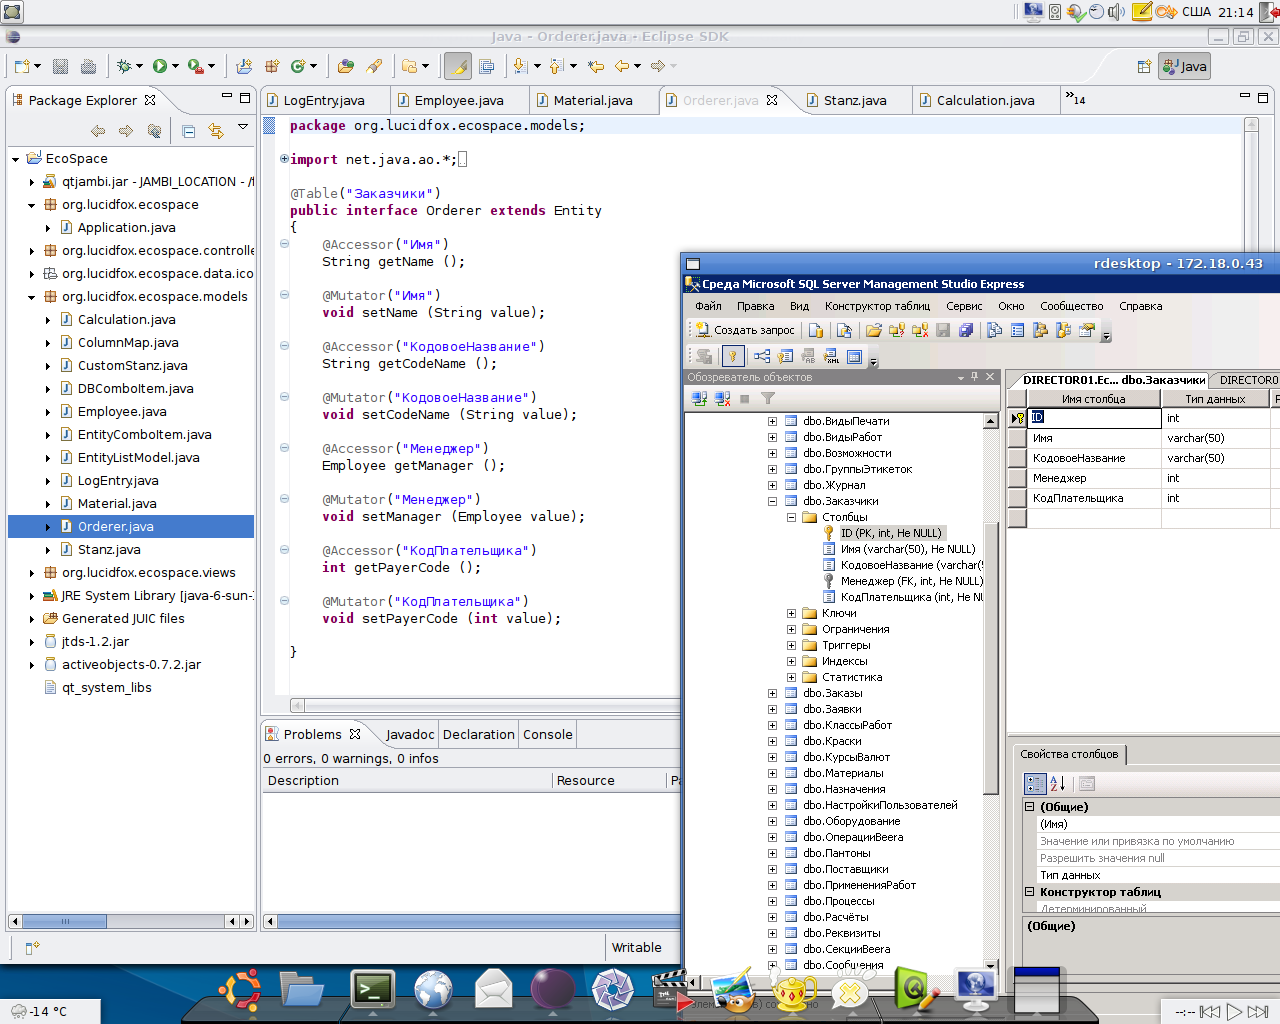Collapse the dbo.Заказчики table node
The width and height of the screenshot is (1280, 1024).
[772, 501]
